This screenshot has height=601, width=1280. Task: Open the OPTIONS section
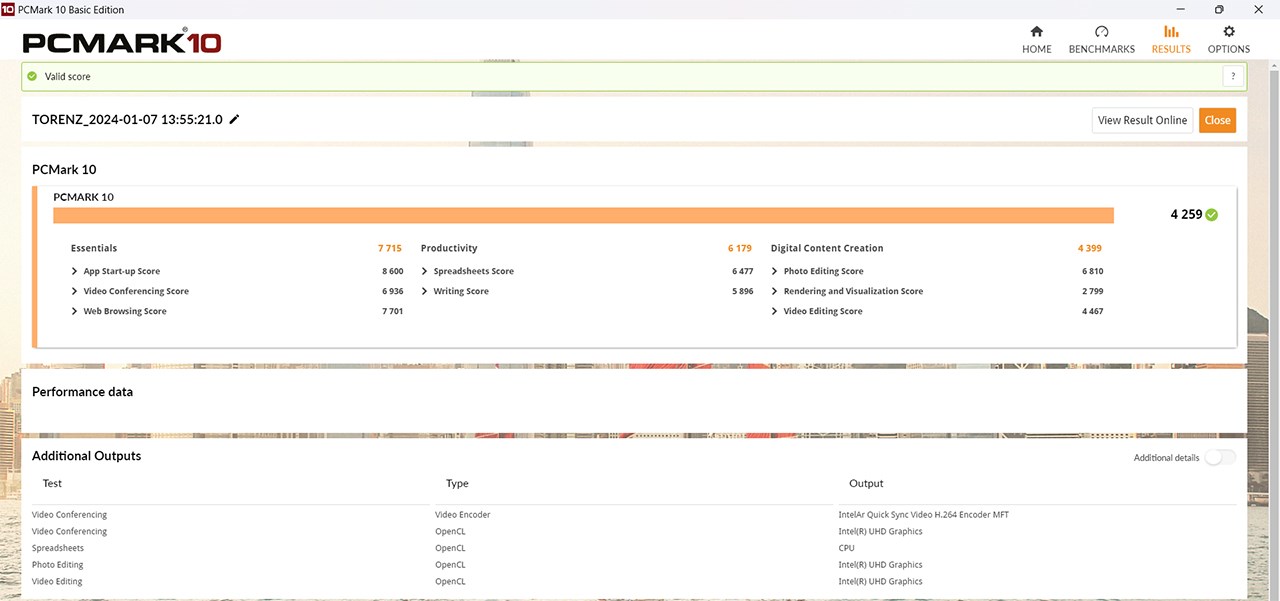coord(1229,40)
